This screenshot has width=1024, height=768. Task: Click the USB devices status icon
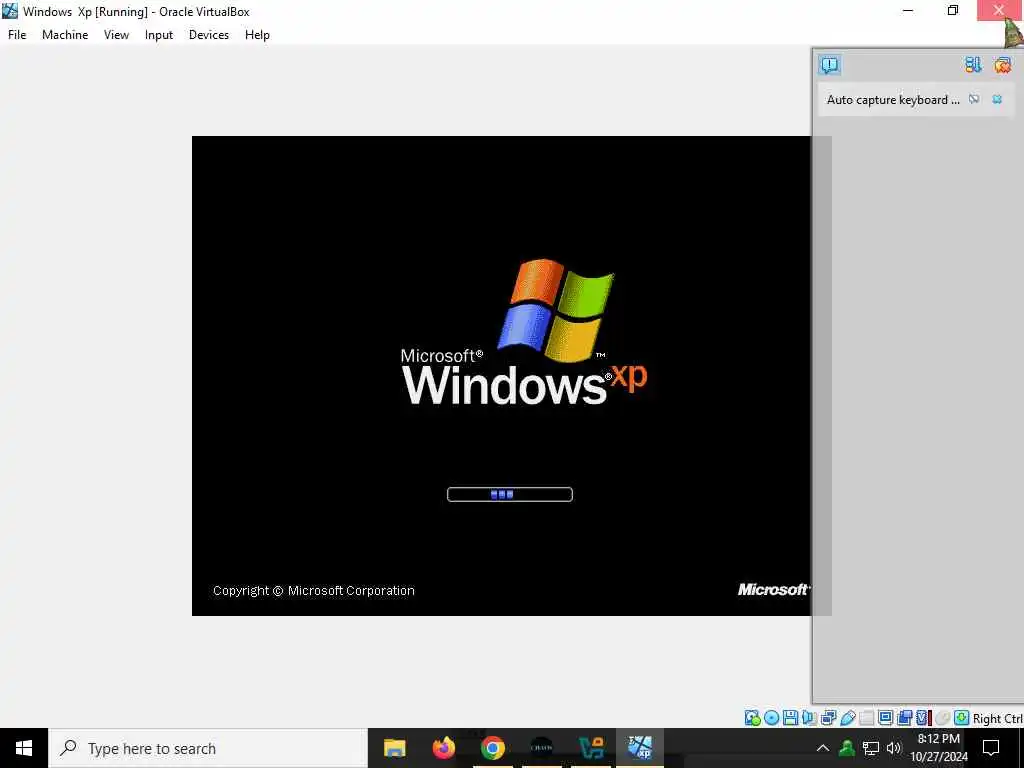[x=848, y=718]
